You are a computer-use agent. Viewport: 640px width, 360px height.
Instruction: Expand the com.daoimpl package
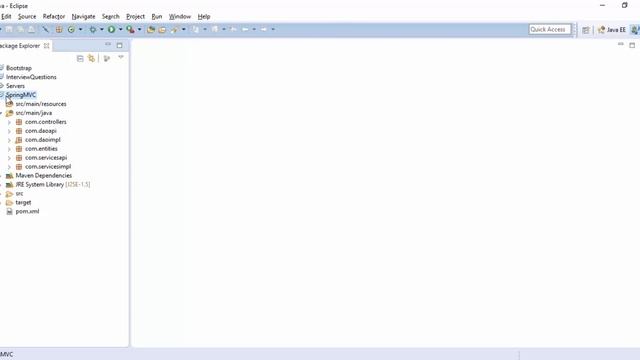click(9, 140)
